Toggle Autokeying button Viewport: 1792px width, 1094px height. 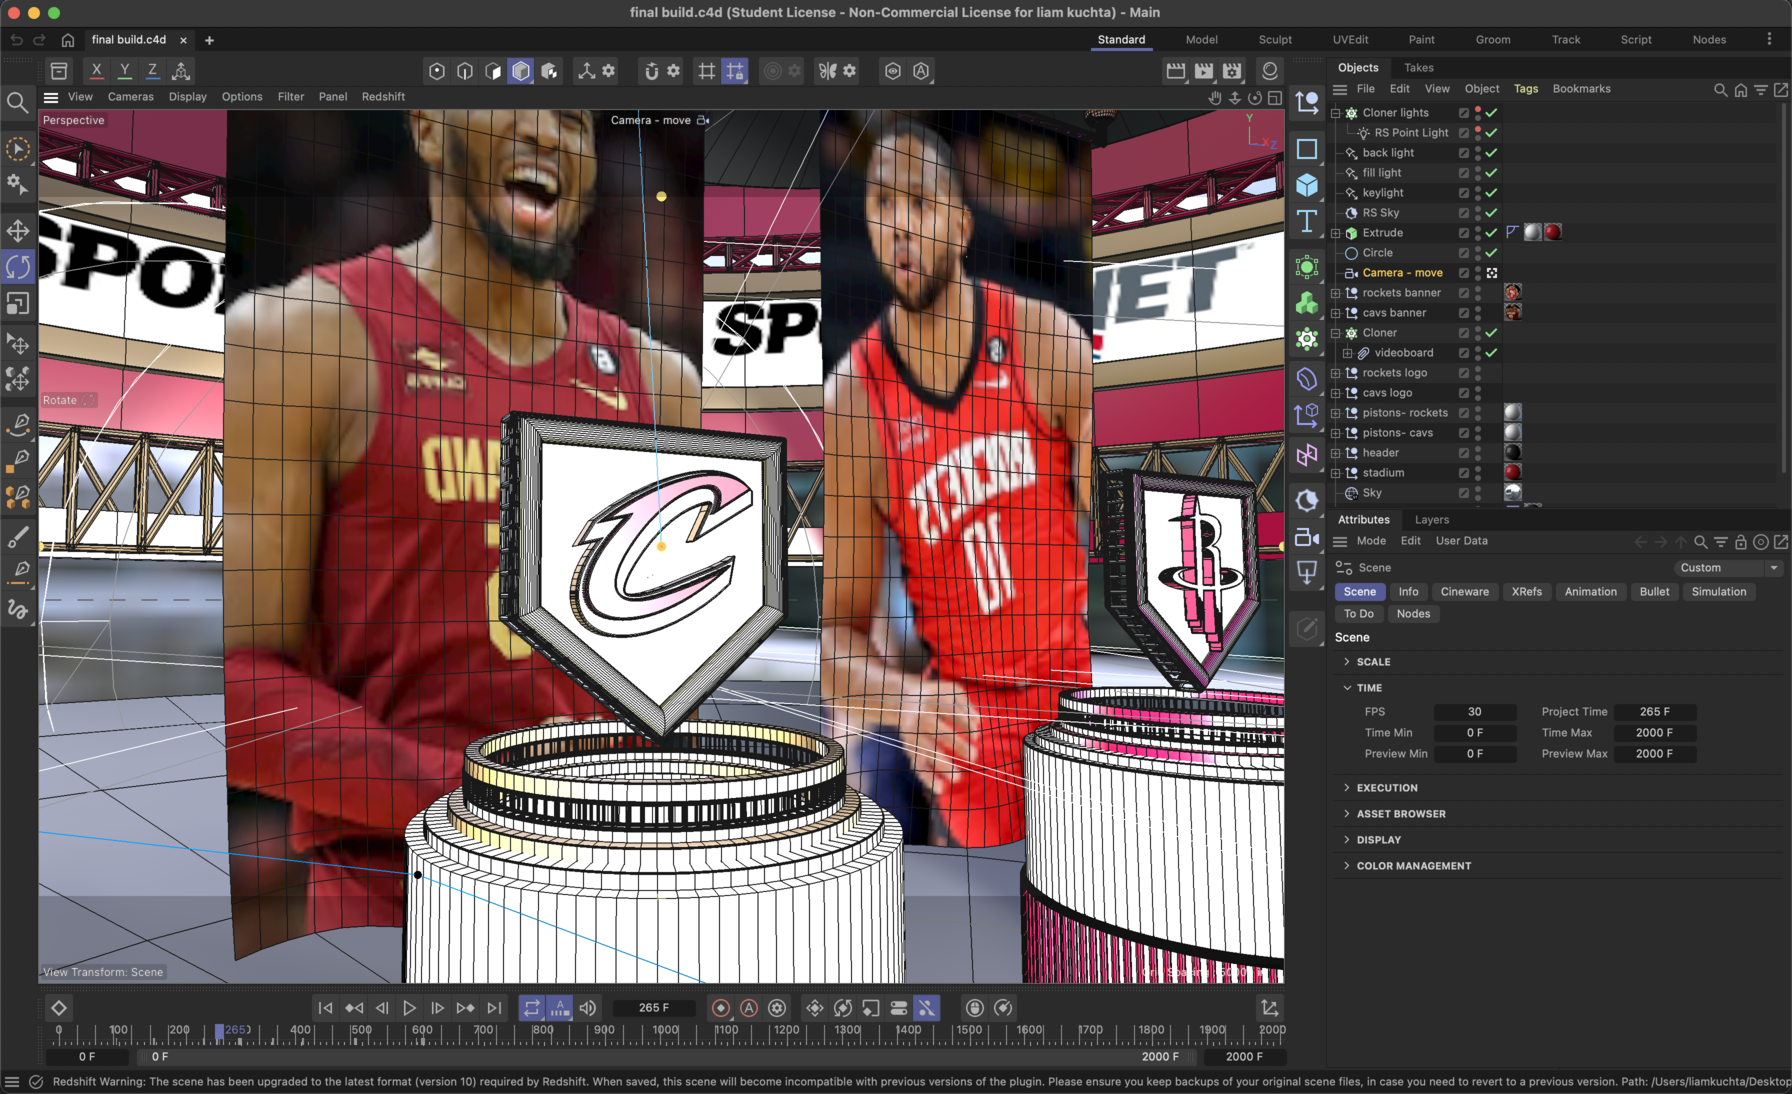pos(749,1008)
